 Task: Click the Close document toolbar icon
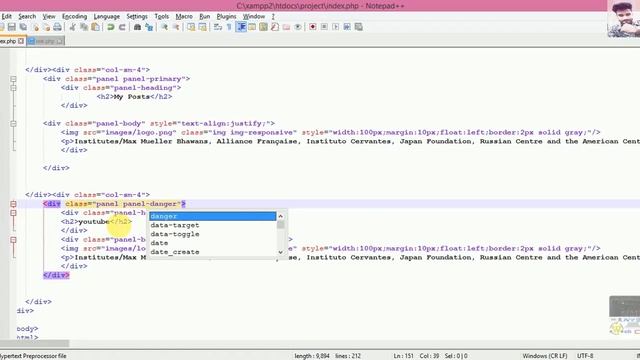[36, 27]
